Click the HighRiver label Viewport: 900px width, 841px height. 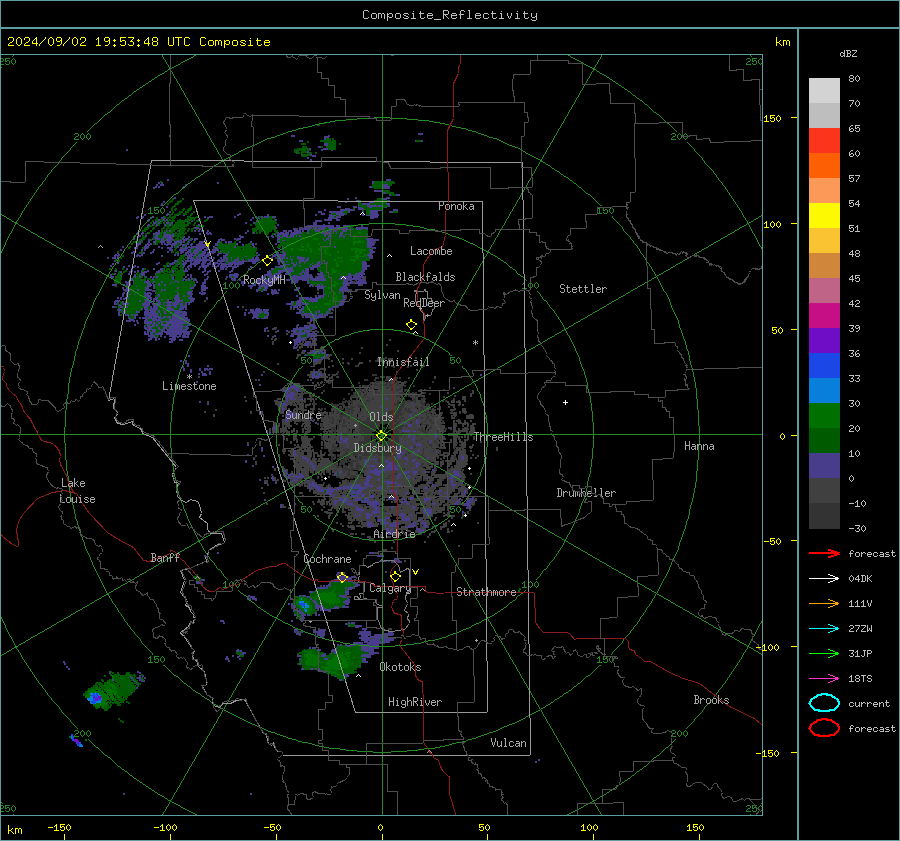415,702
